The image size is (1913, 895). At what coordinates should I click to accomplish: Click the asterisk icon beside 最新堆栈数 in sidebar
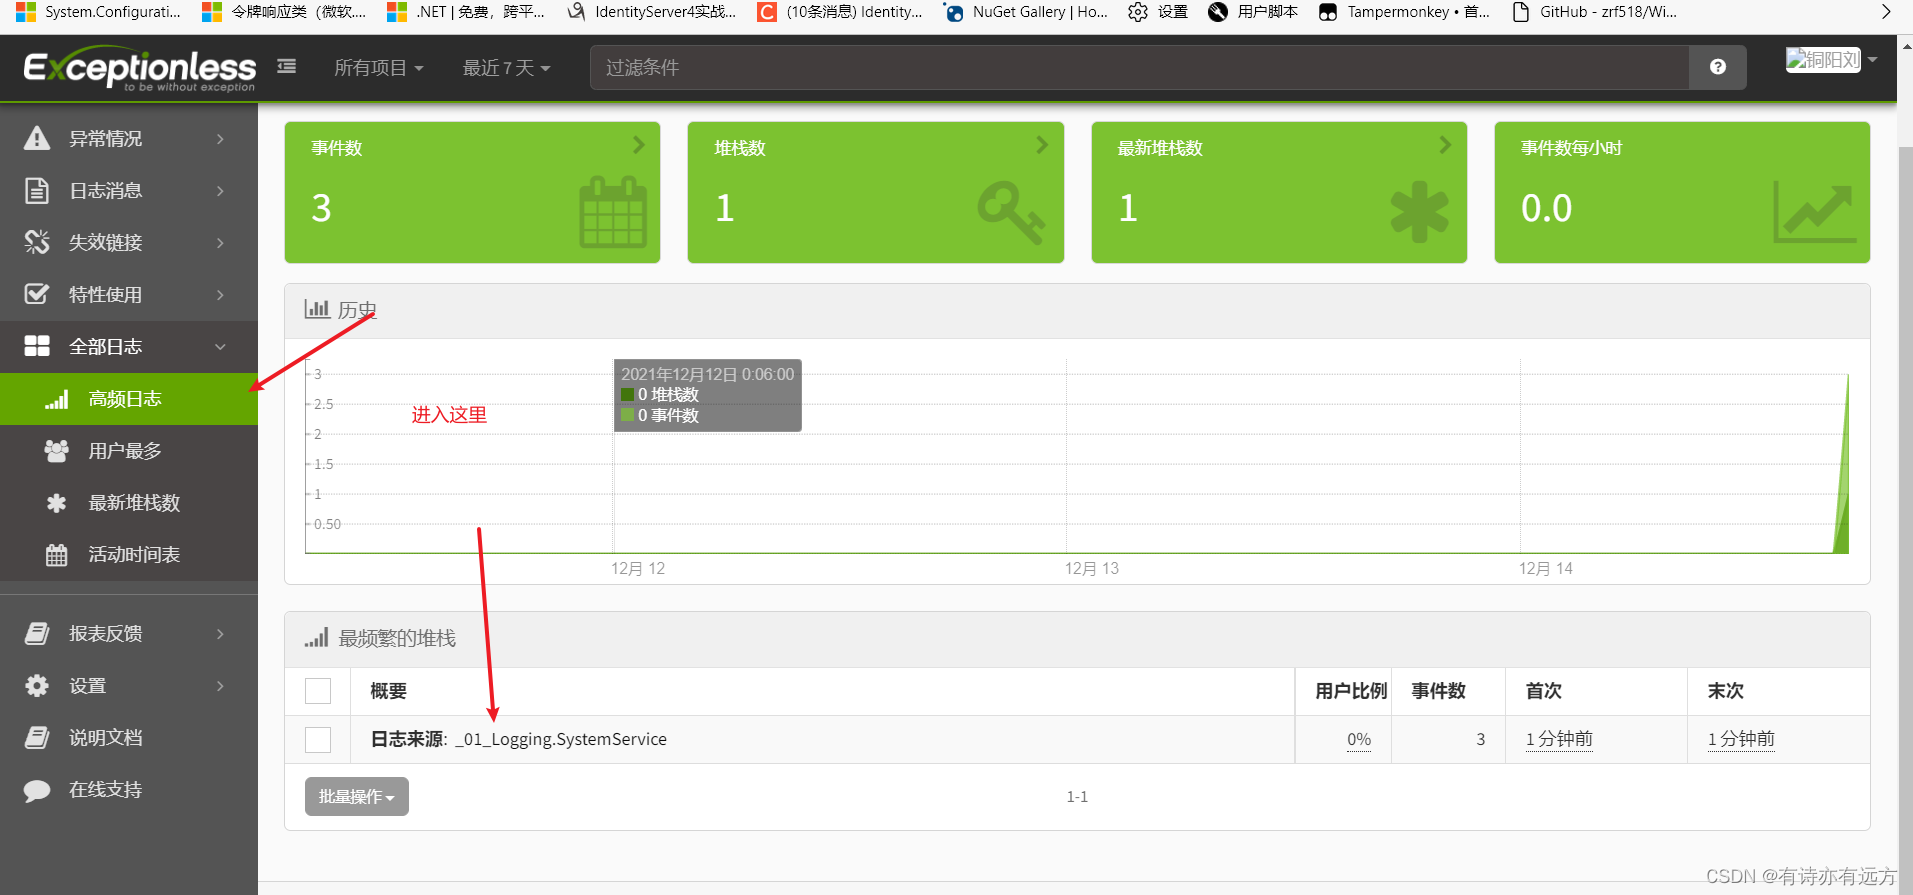56,503
